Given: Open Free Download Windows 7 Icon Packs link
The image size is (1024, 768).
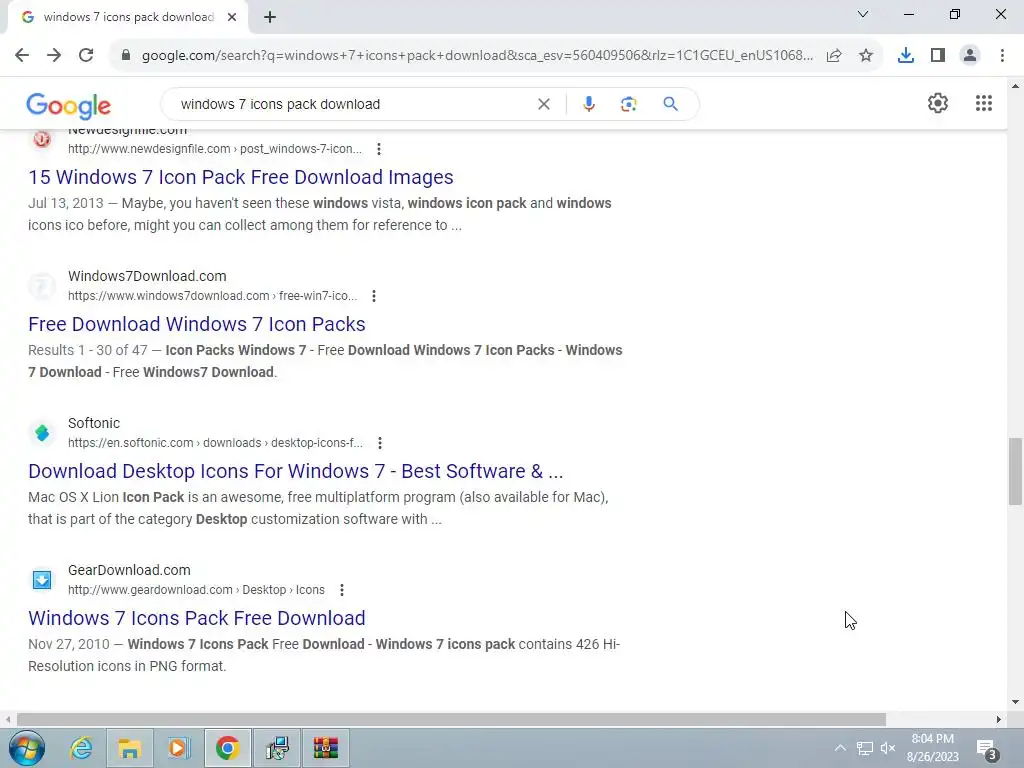Looking at the screenshot, I should pyautogui.click(x=197, y=324).
